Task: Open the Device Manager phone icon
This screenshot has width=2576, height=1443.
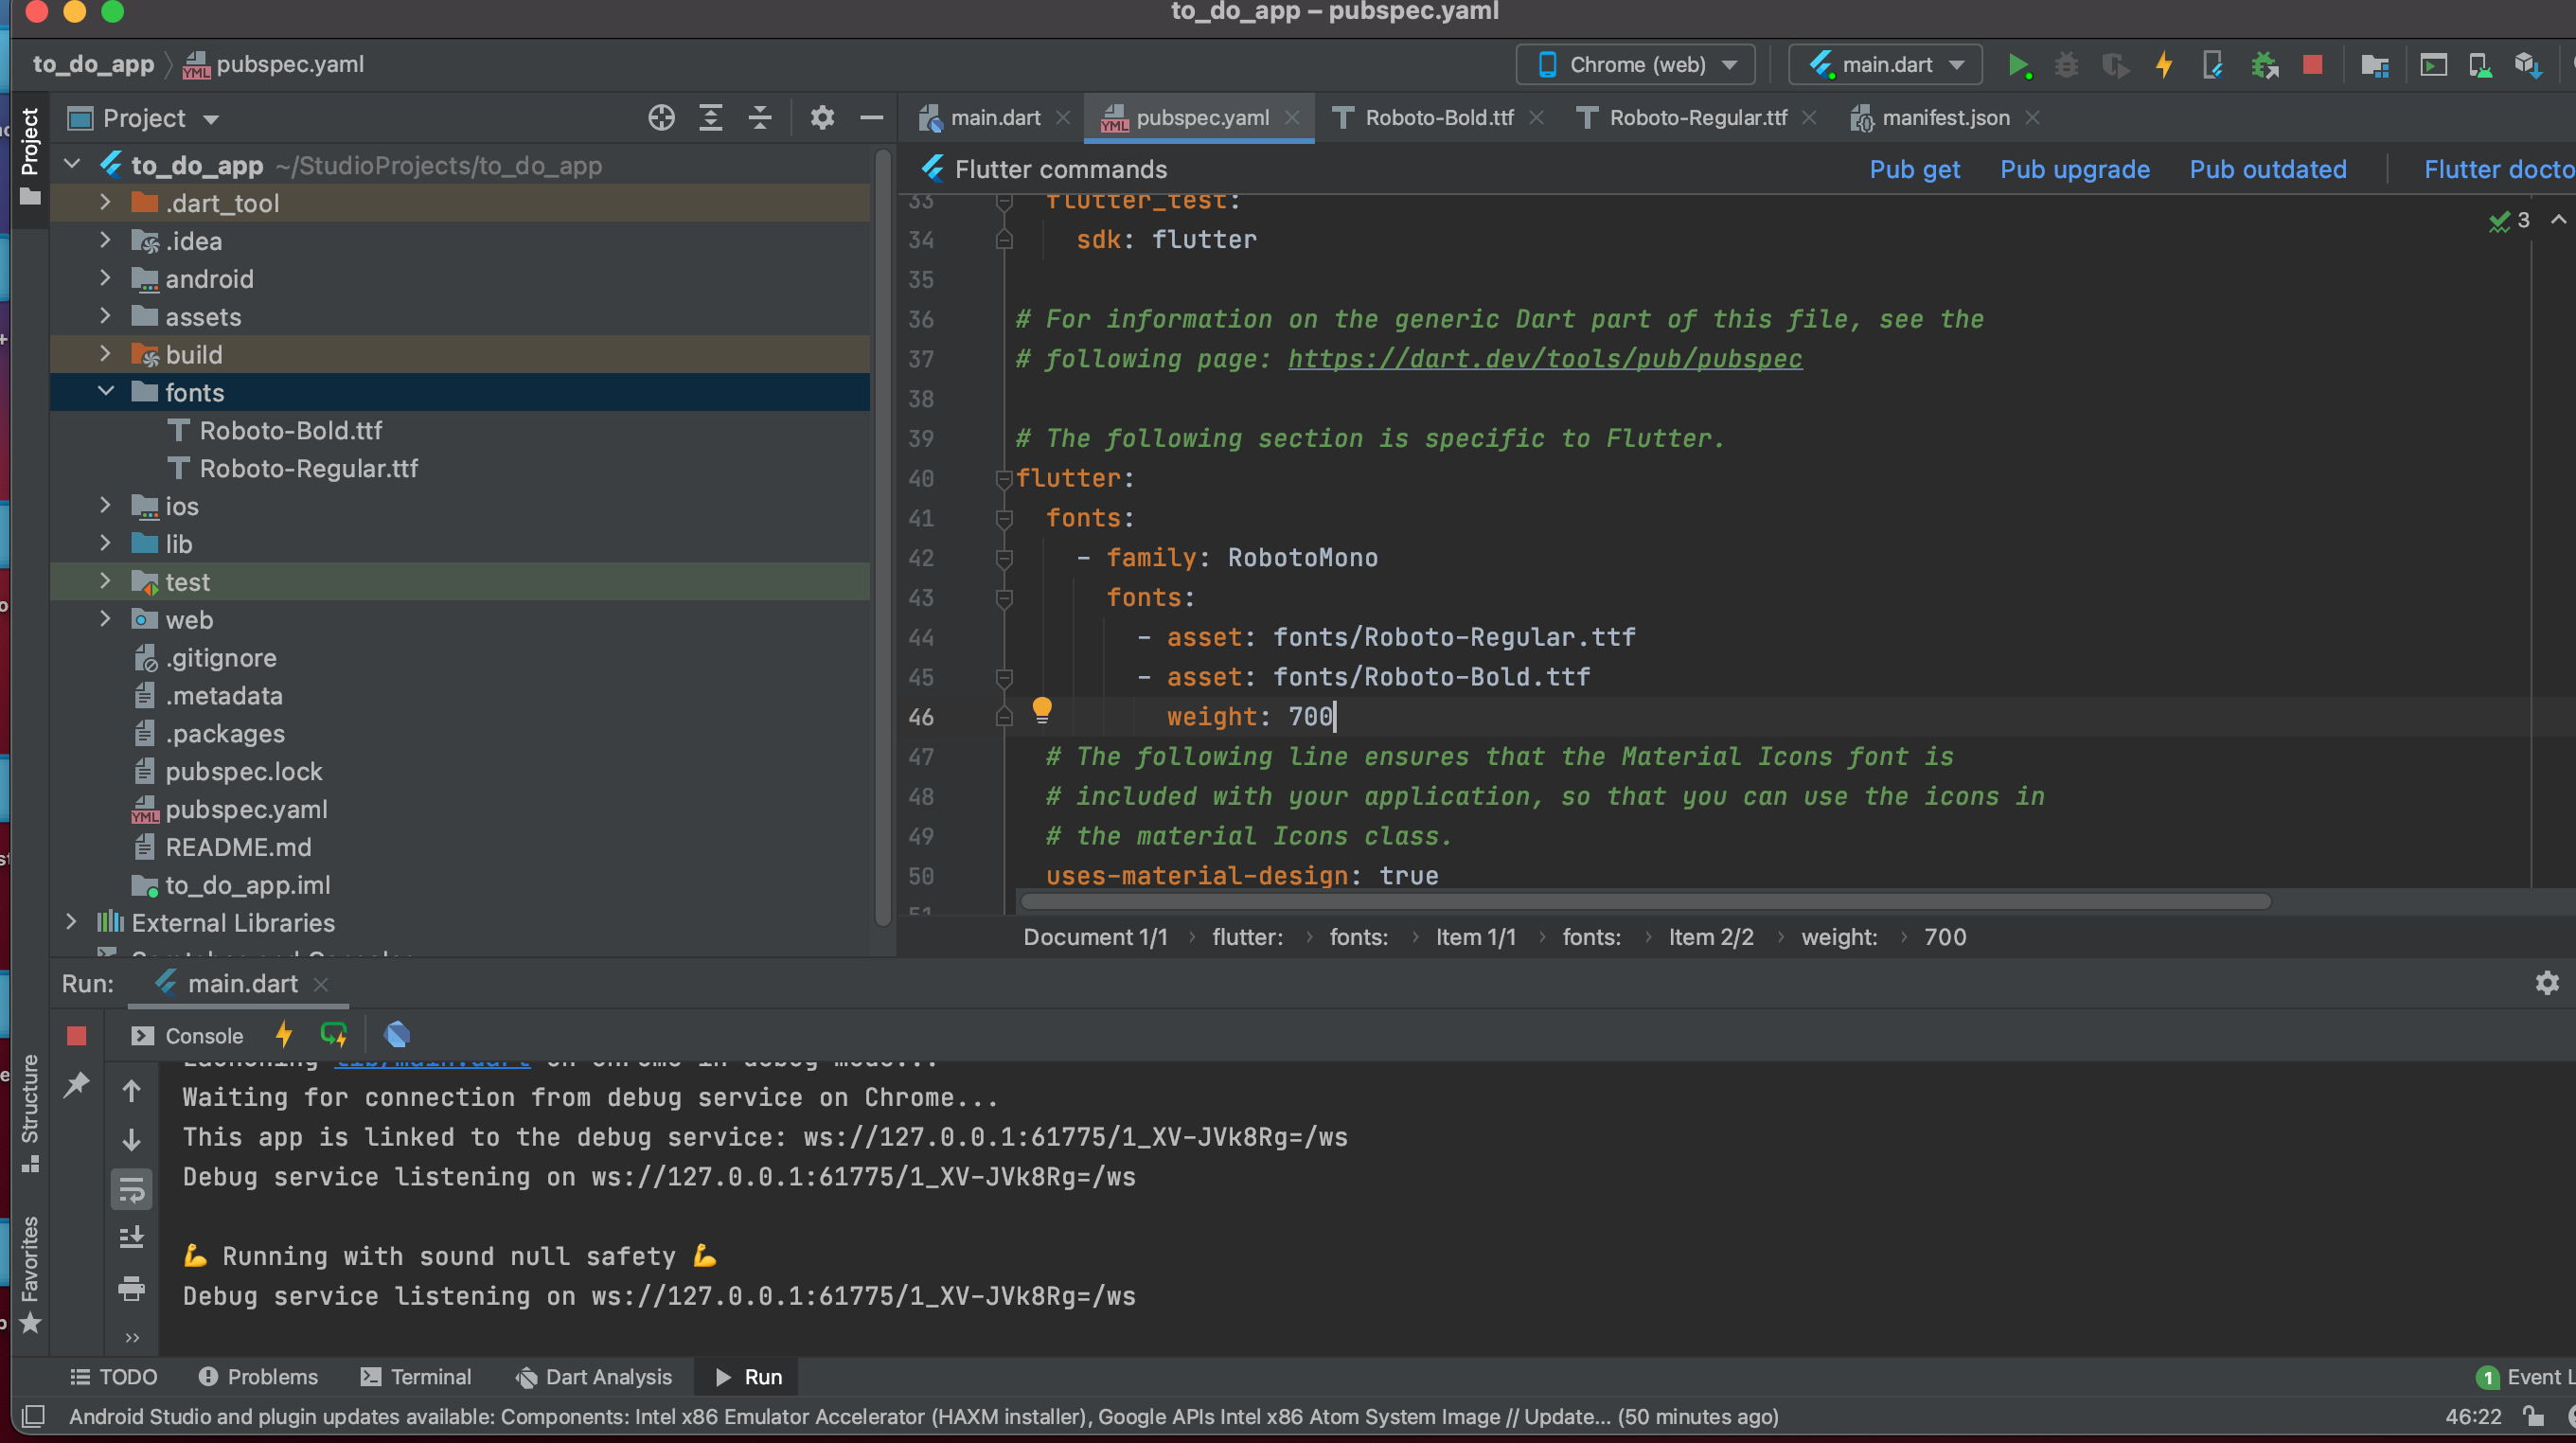Action: click(x=2479, y=64)
